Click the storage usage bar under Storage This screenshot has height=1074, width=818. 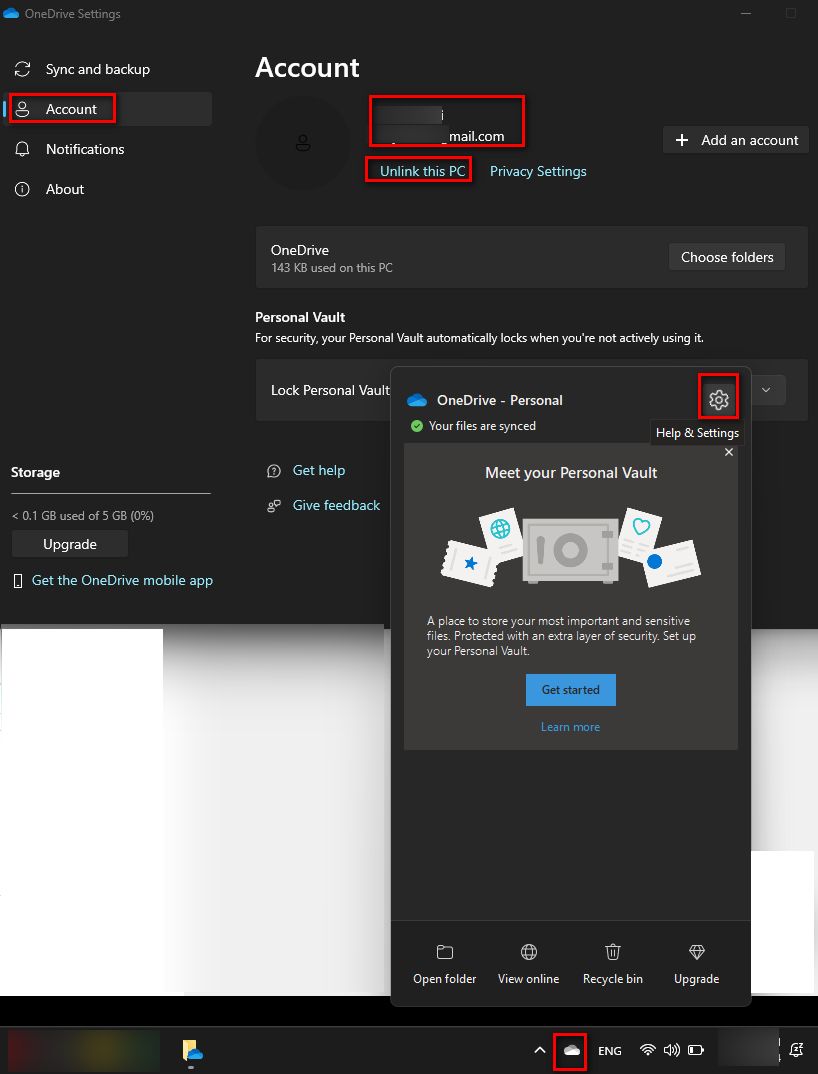point(110,491)
